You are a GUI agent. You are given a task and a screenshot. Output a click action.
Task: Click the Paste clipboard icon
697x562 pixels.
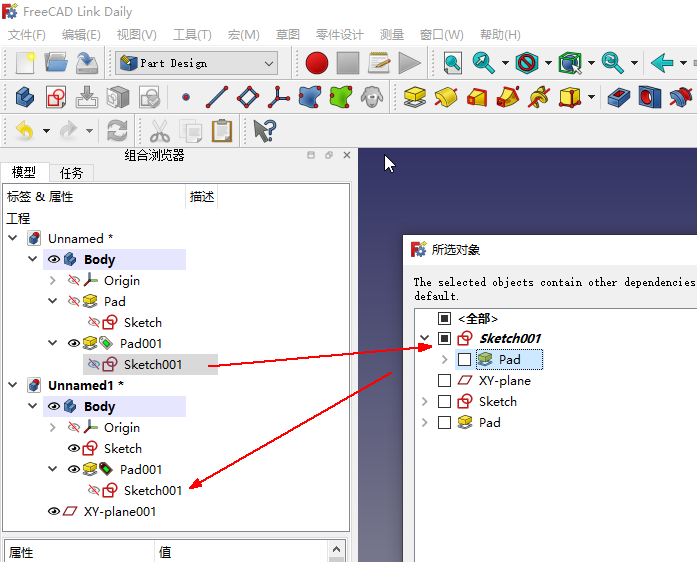(222, 131)
